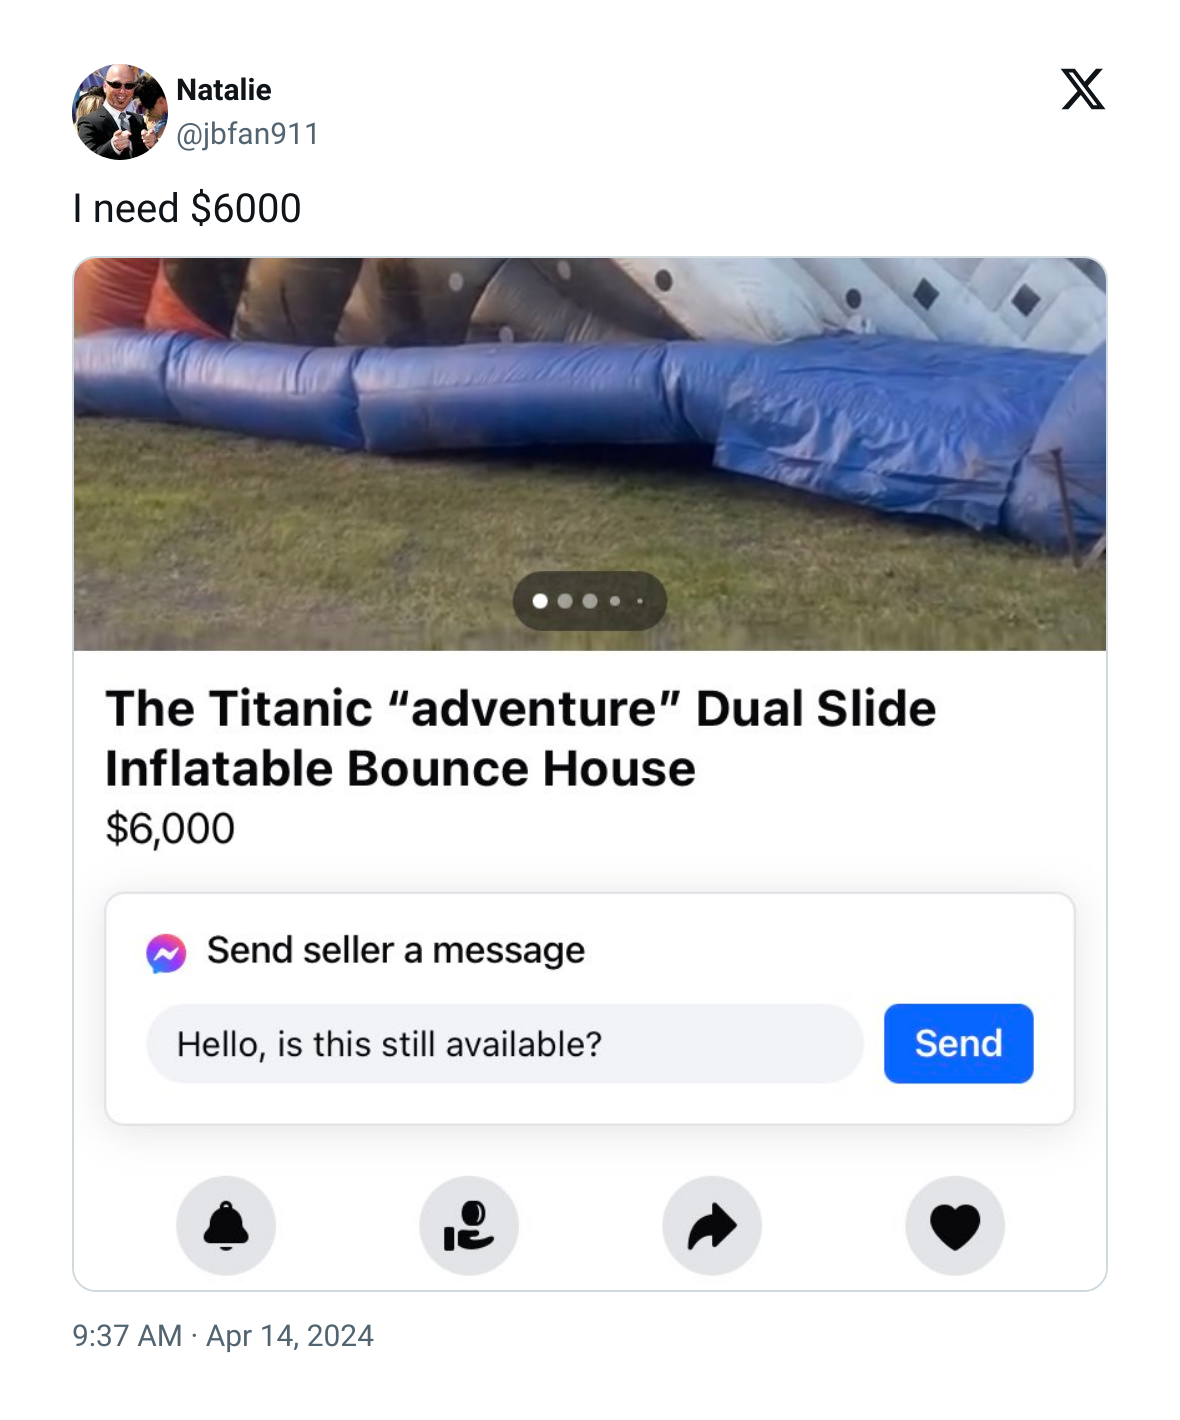Screen dimensions: 1180x1420
Task: Open the inflatable slide listing photo
Action: 590,420
